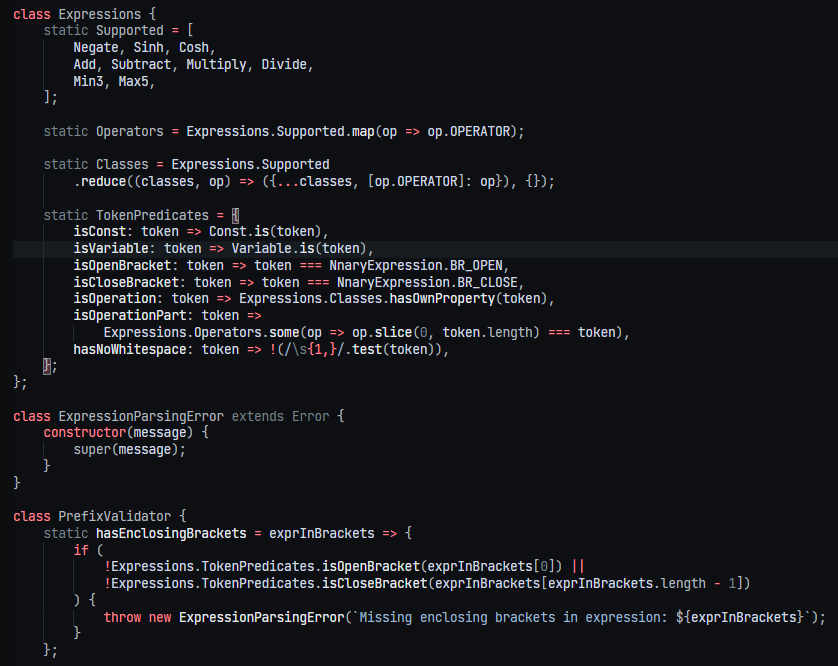Click Multiply in the Supported array
838x666 pixels.
point(216,65)
